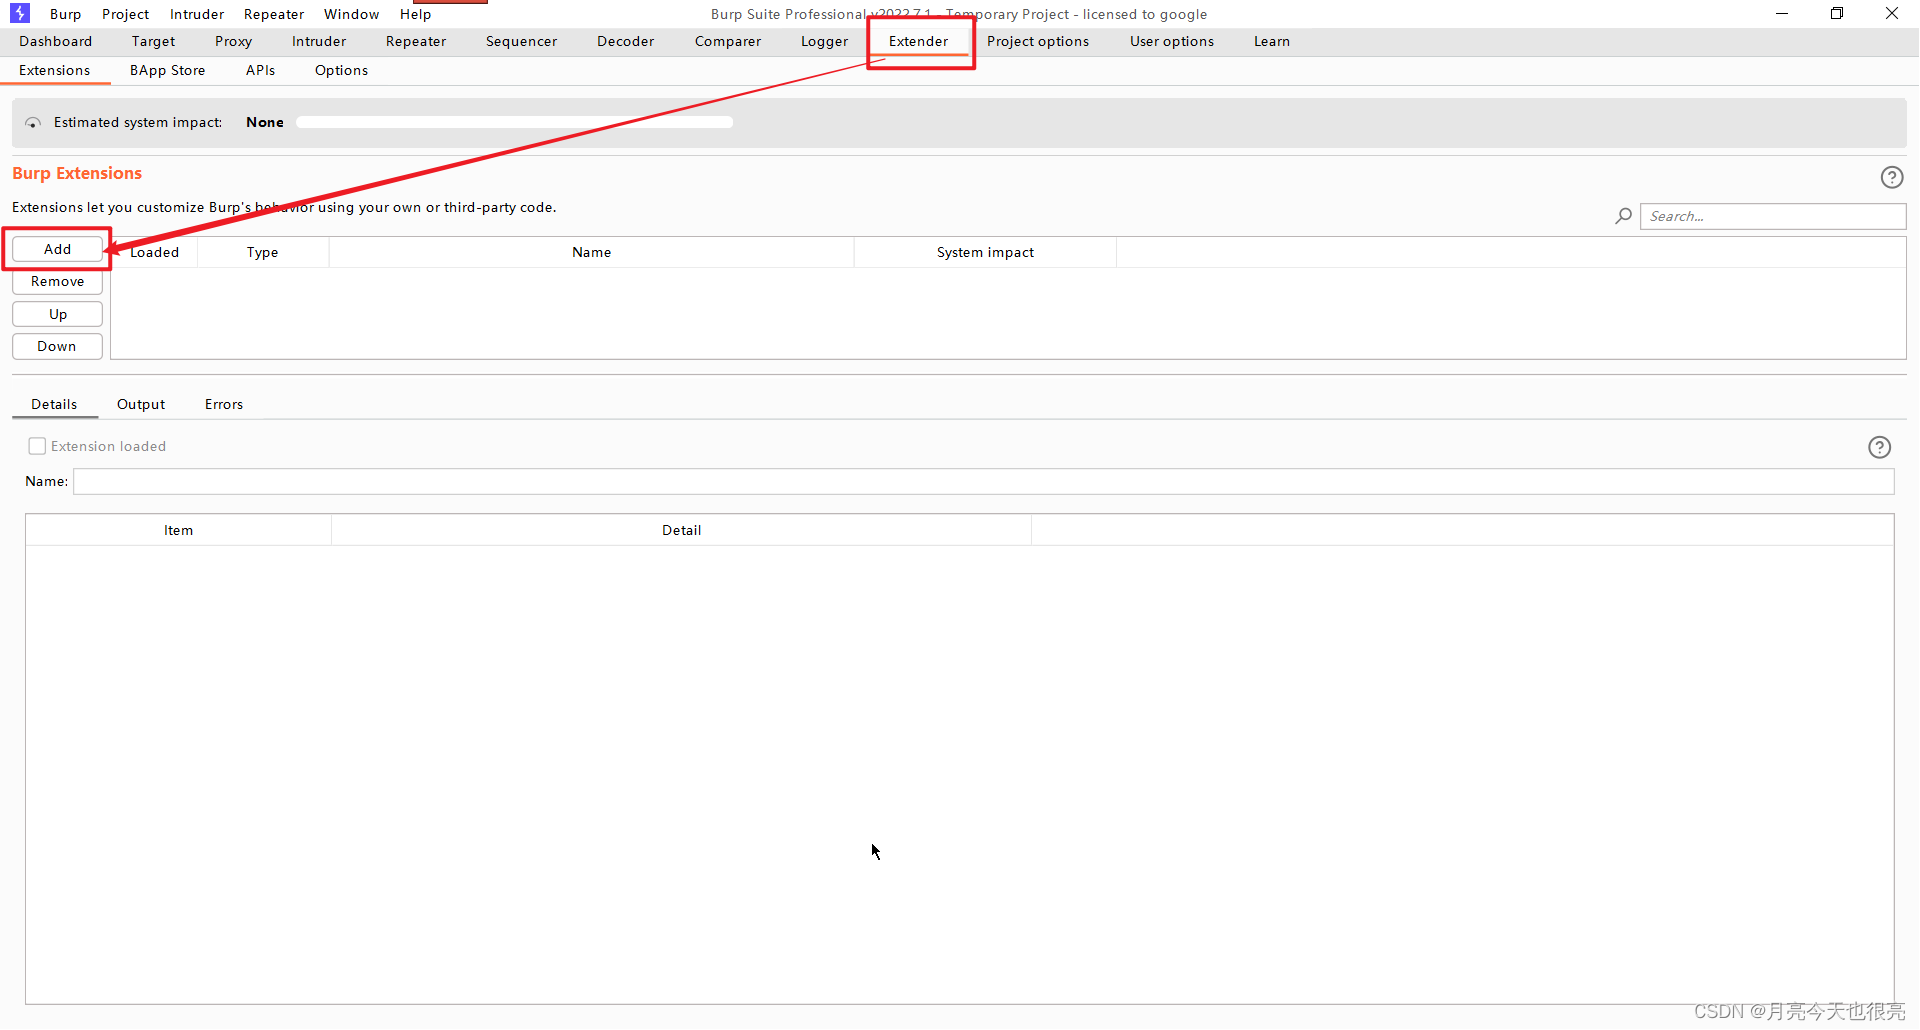The image size is (1920, 1030).
Task: Click the Detail column header
Action: [x=681, y=530]
